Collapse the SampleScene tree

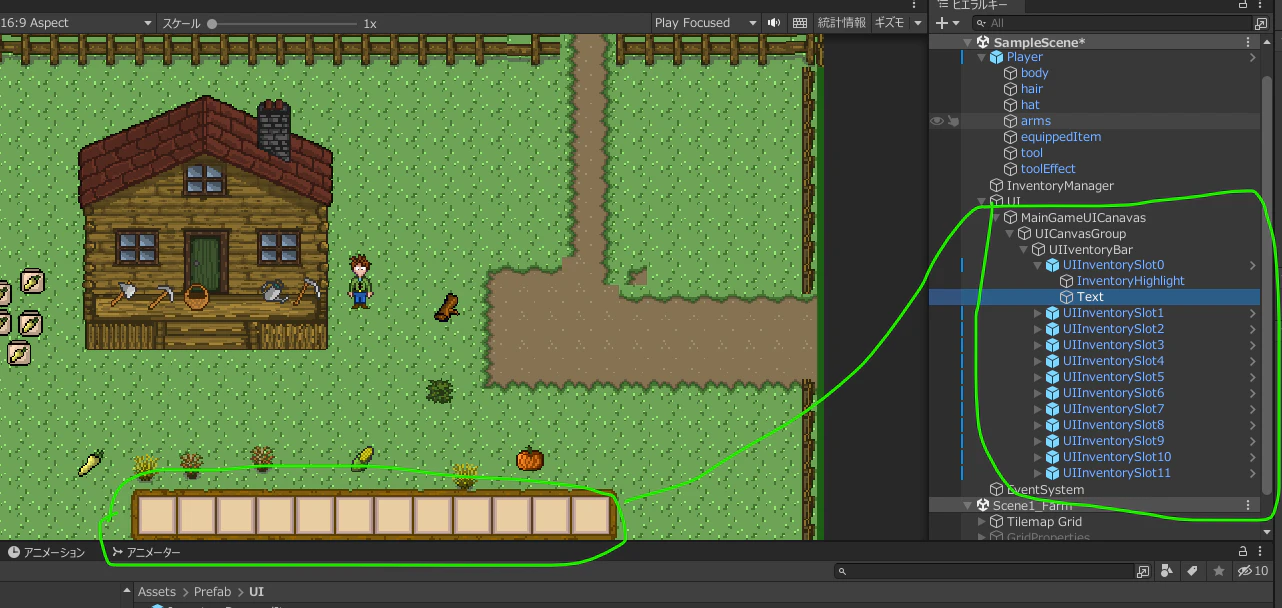(967, 42)
